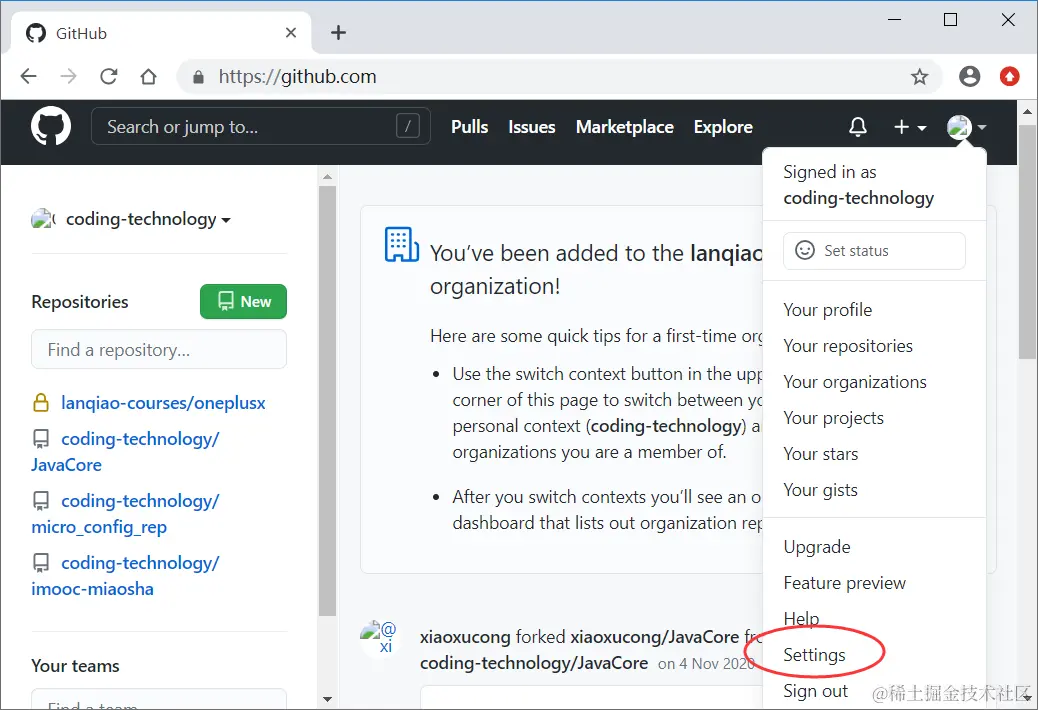View site security lock info
This screenshot has width=1038, height=710.
198,77
